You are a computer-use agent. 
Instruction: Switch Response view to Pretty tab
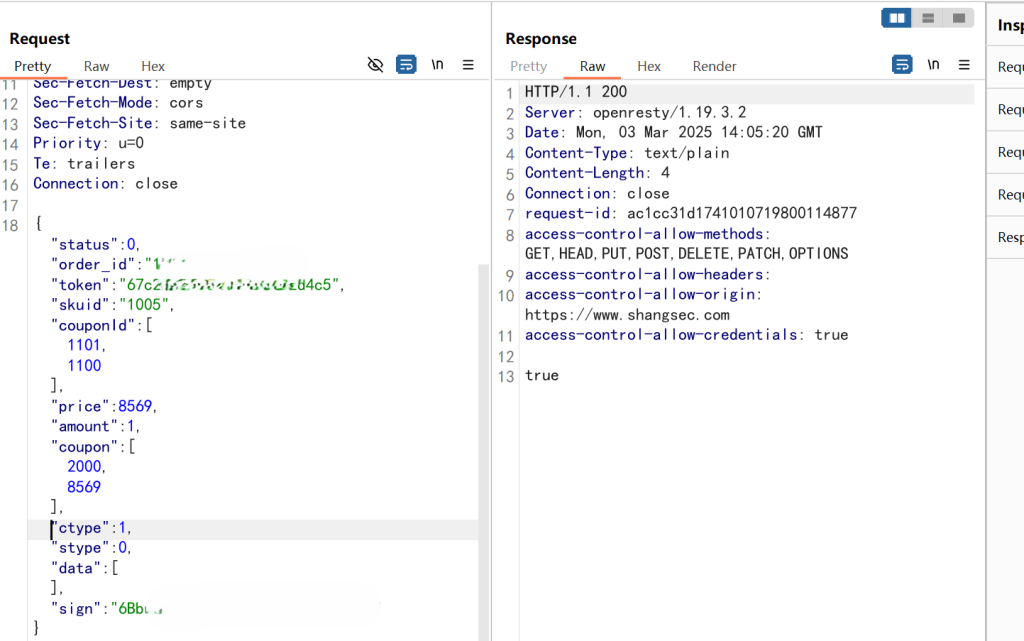[528, 66]
